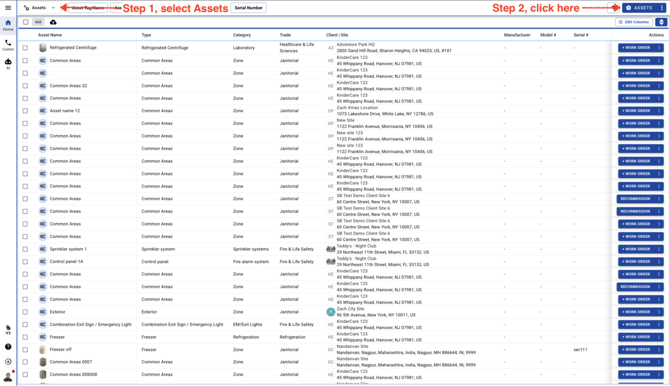Open more options dots in Freezer off row

[x=659, y=350]
